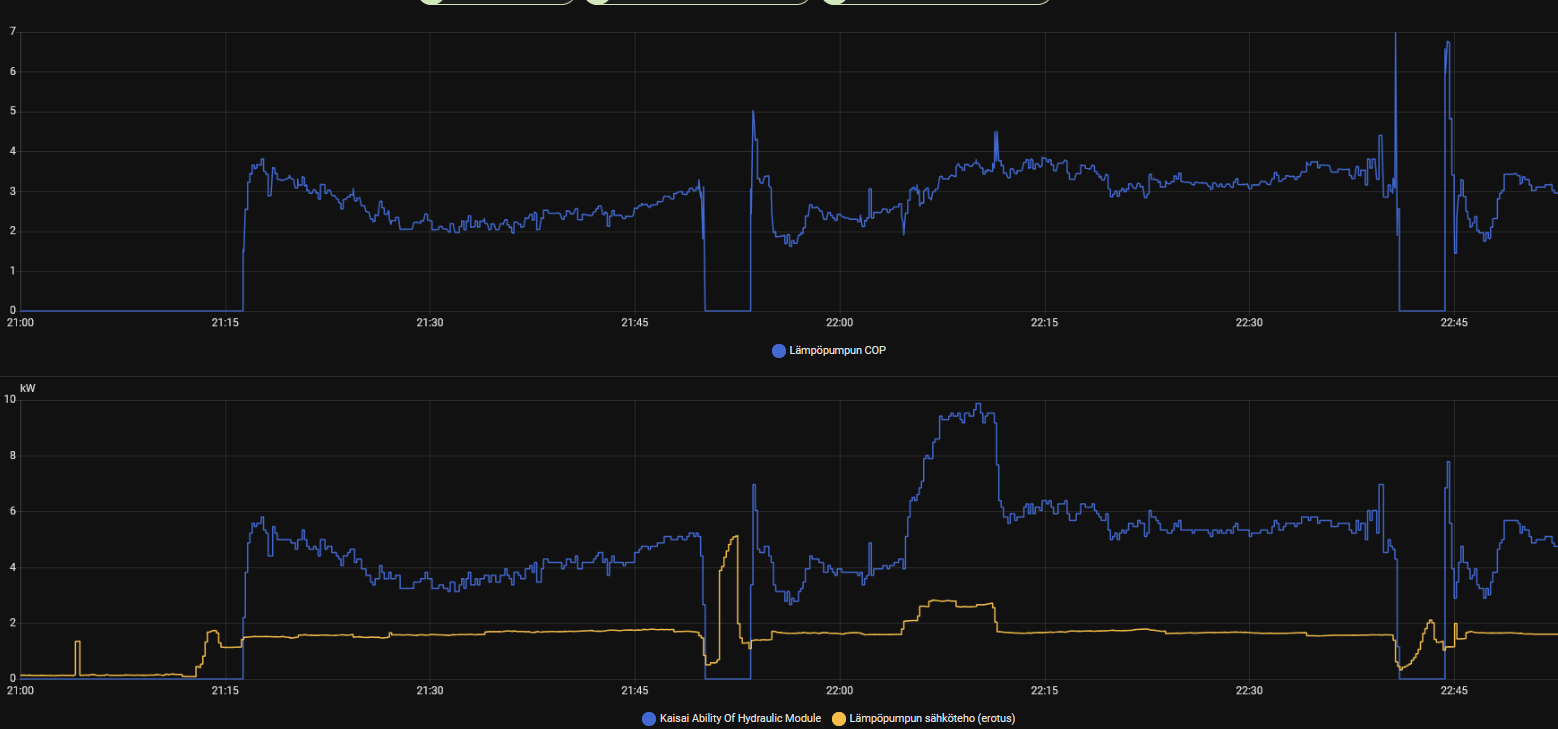Click the COP peak near 22:11 above 4

tap(996, 133)
